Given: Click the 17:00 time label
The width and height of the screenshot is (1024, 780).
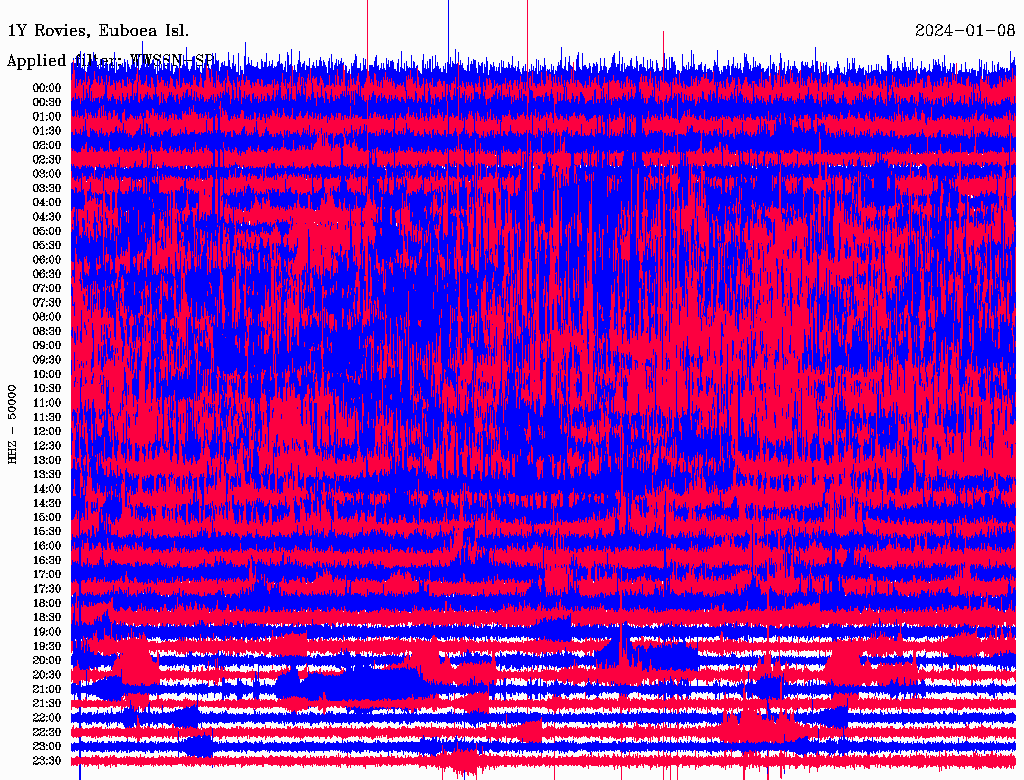Looking at the screenshot, I should (x=47, y=575).
